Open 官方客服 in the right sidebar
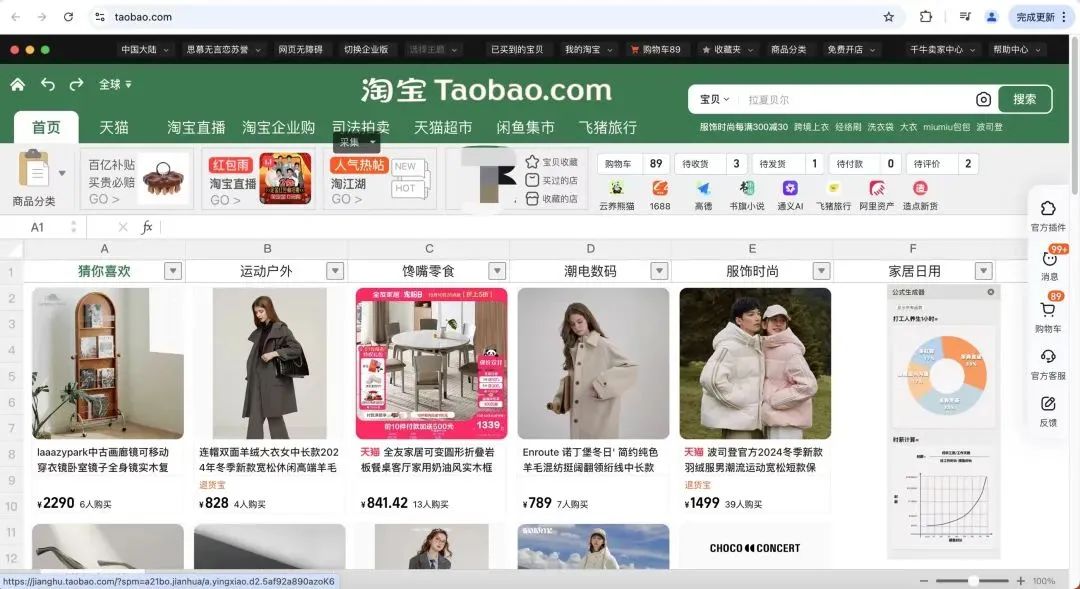The height and width of the screenshot is (589, 1080). [x=1048, y=364]
